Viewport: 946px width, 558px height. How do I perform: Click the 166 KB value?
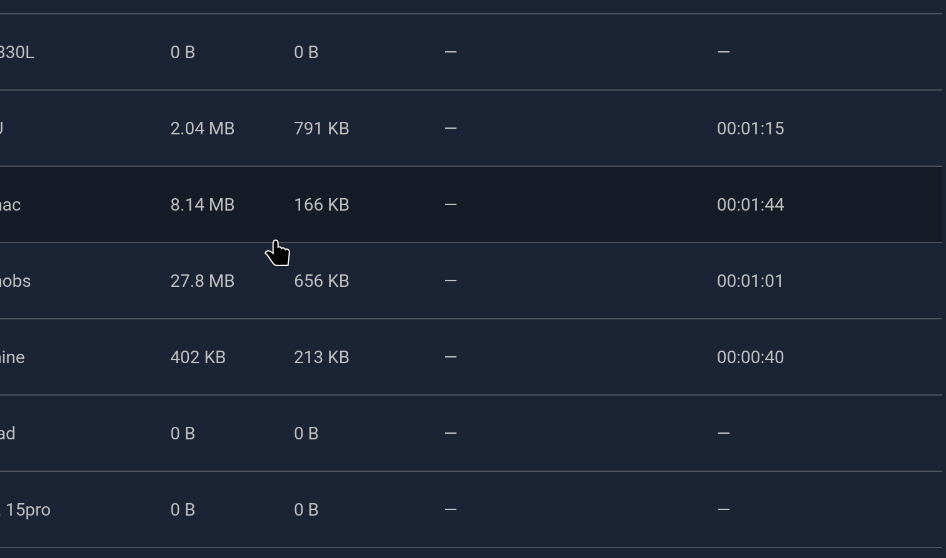coord(321,205)
